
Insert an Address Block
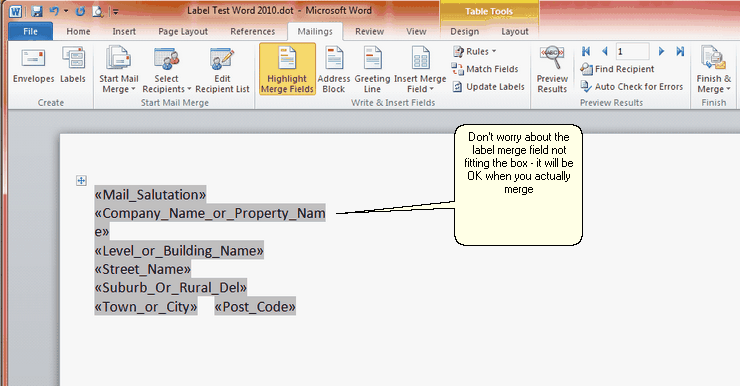click(334, 70)
